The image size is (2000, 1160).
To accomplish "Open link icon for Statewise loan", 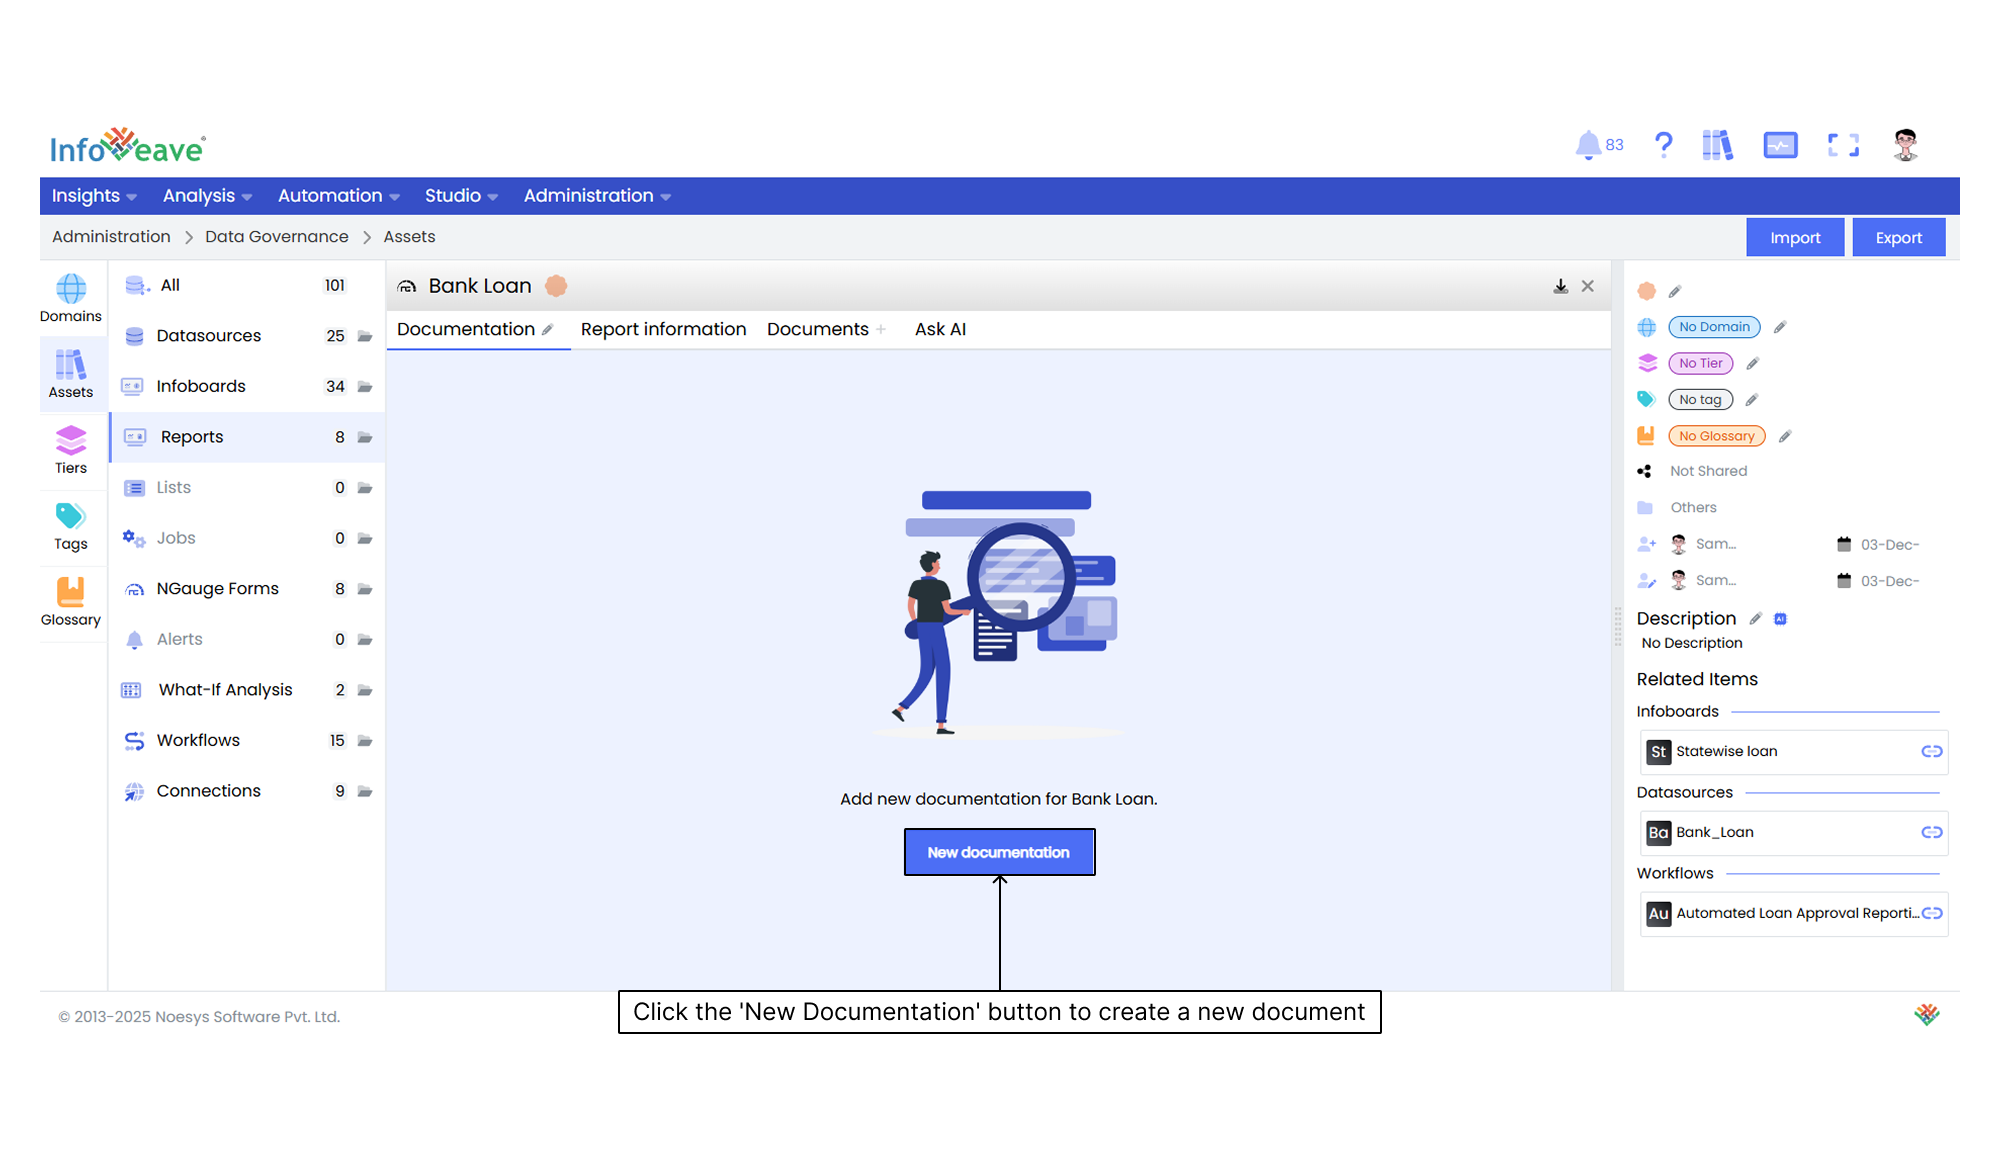I will tap(1931, 752).
